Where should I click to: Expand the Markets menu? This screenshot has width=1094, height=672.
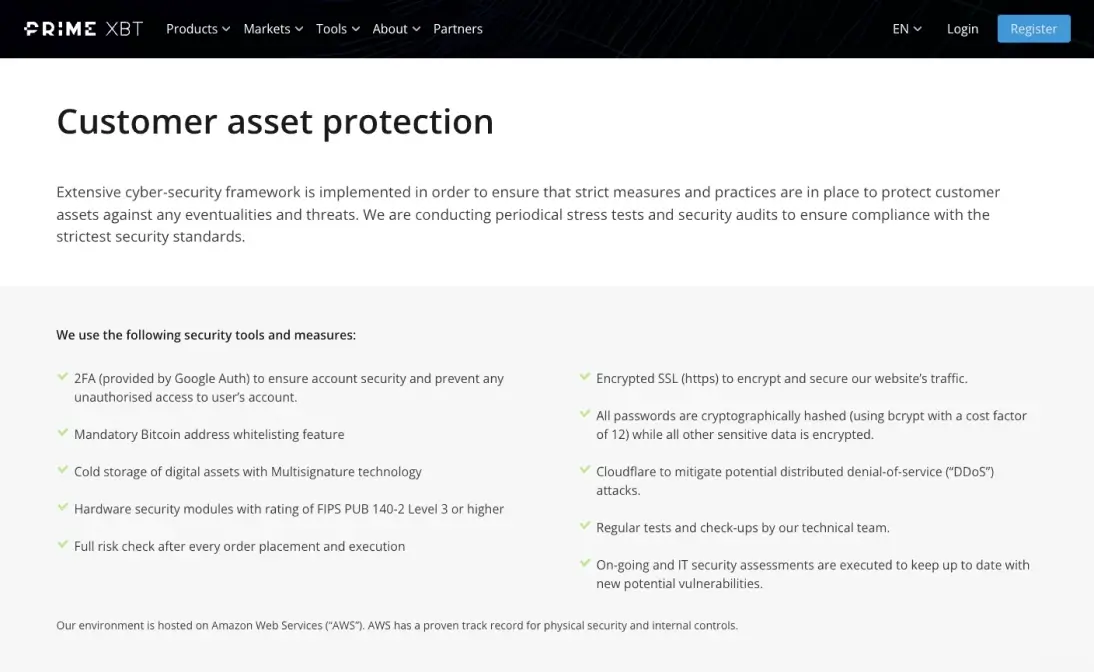click(x=272, y=29)
